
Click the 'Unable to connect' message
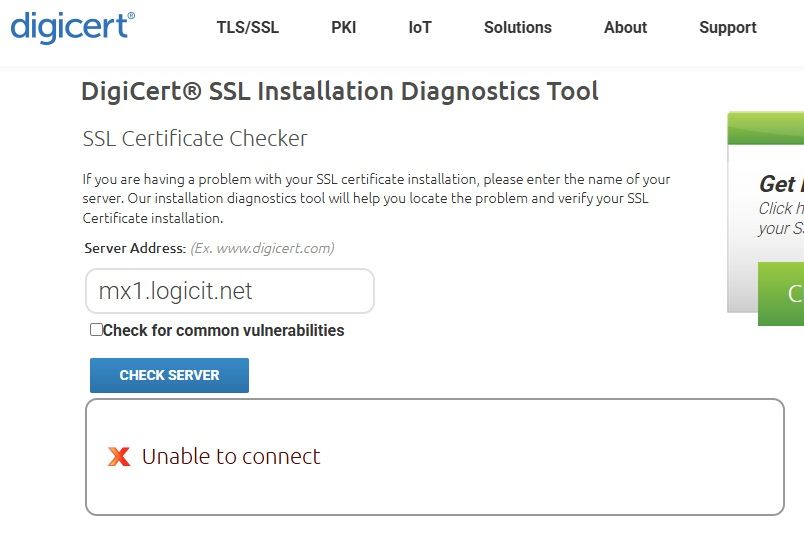point(231,457)
